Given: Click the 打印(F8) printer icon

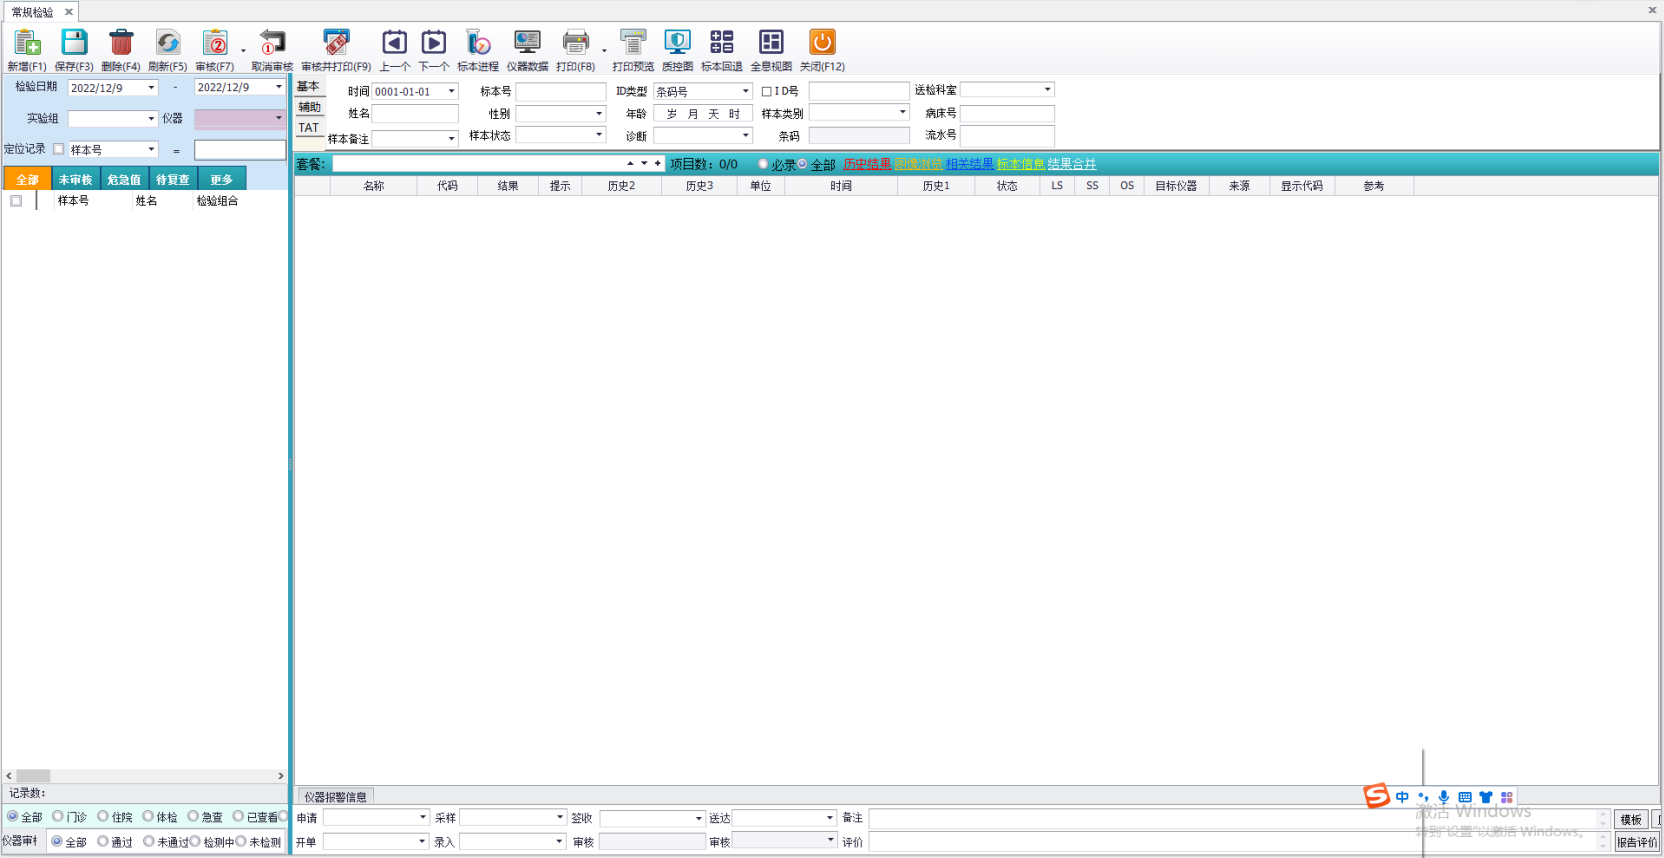Looking at the screenshot, I should click(575, 42).
